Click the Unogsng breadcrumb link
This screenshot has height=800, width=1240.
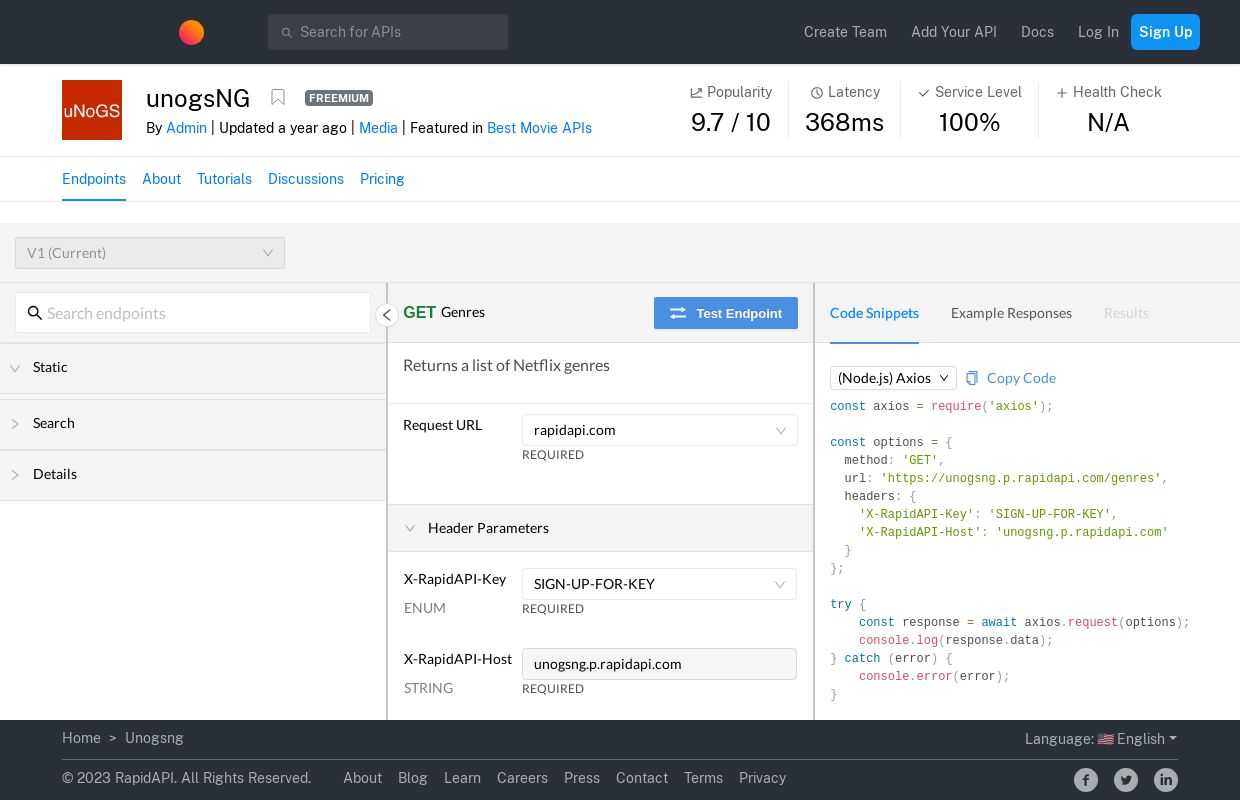(x=154, y=738)
